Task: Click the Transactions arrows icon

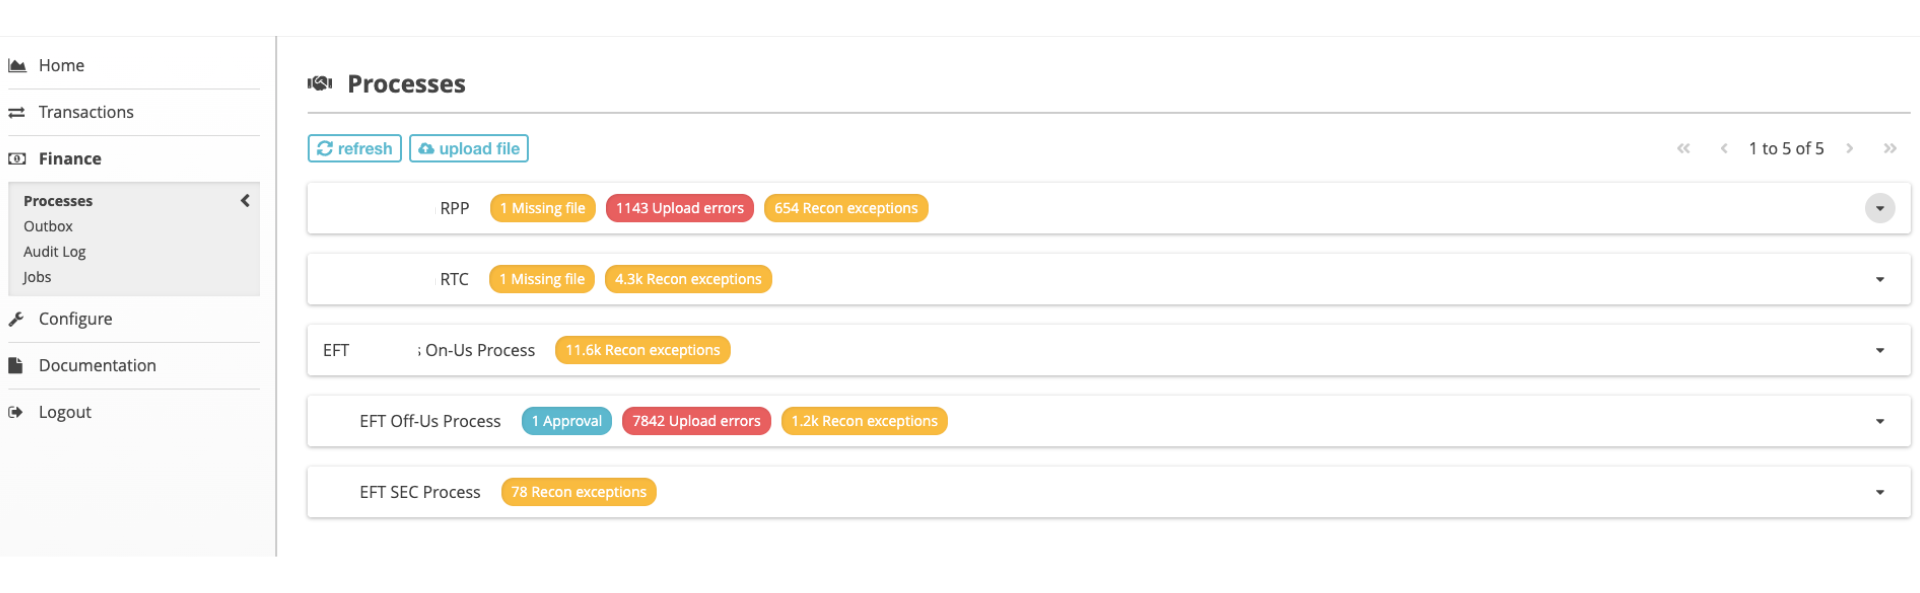Action: point(17,113)
